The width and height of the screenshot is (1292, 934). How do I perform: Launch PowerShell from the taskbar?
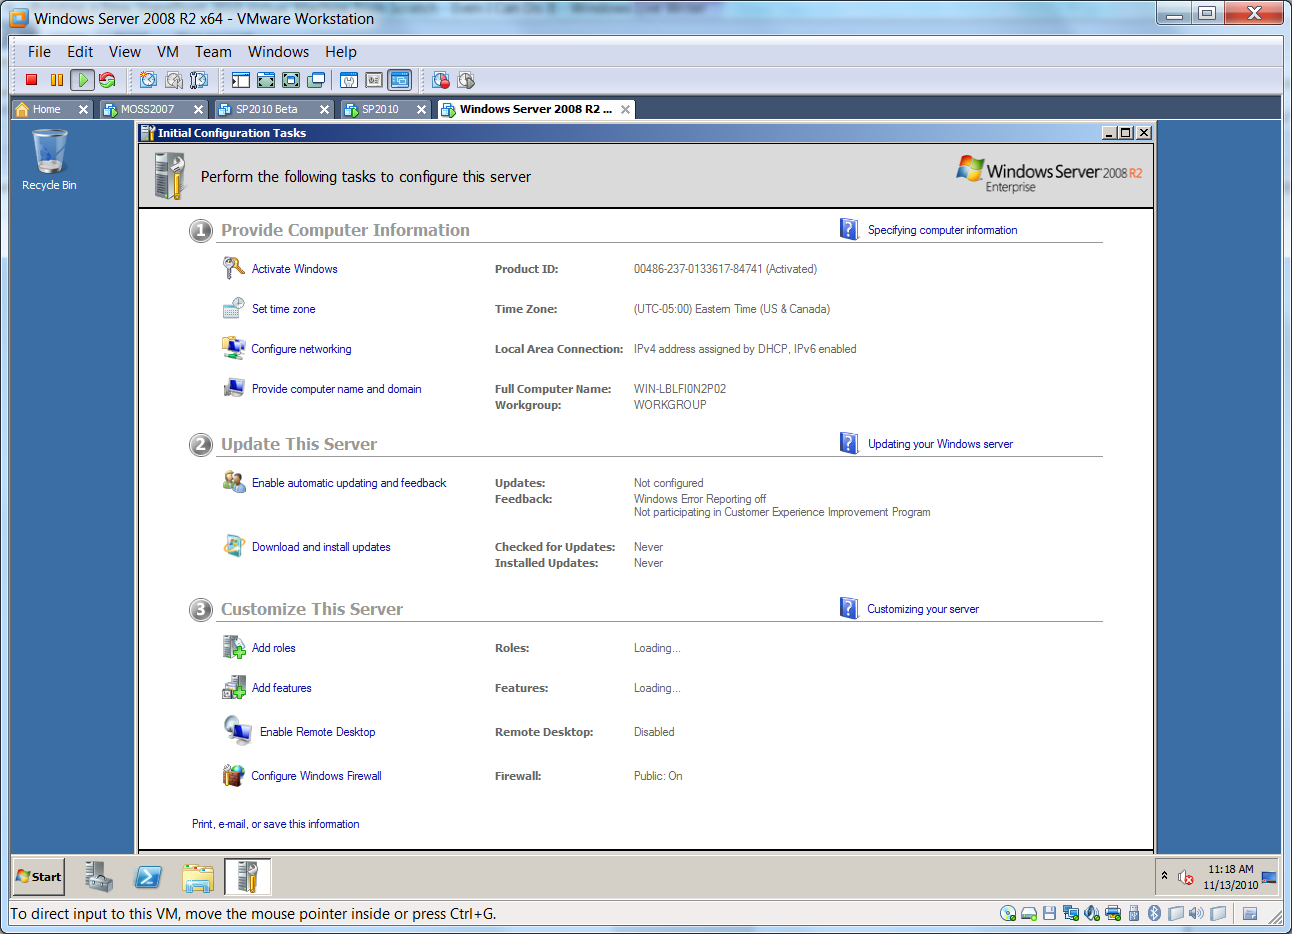click(x=149, y=877)
